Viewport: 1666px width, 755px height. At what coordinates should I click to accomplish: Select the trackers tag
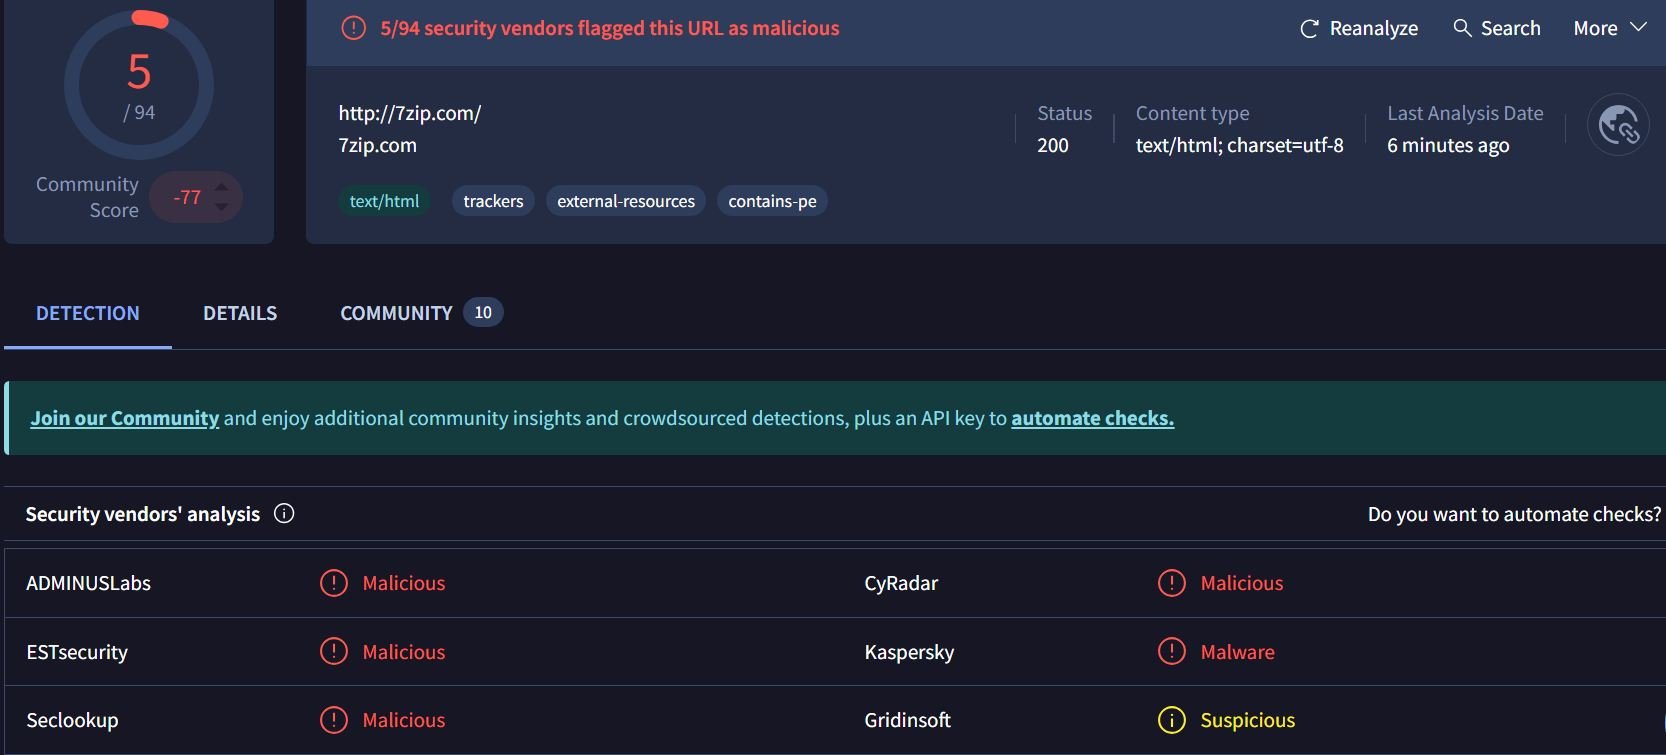[493, 201]
